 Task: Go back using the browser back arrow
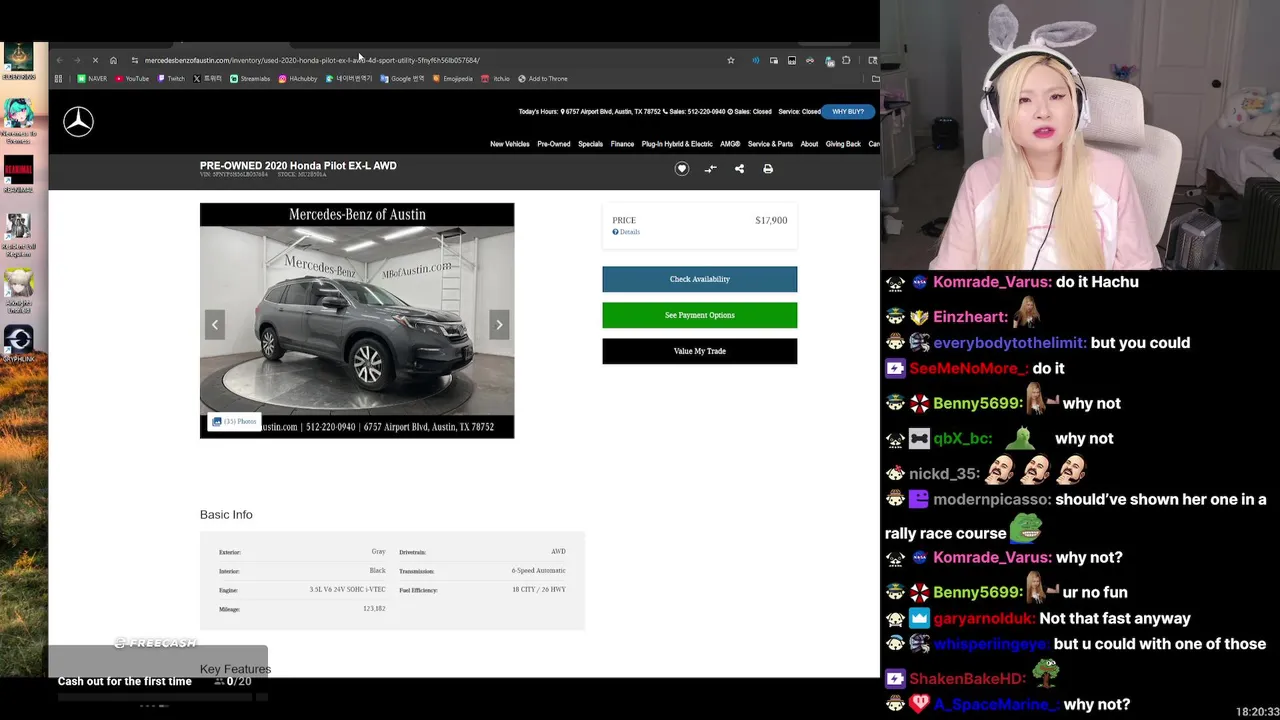coord(59,60)
